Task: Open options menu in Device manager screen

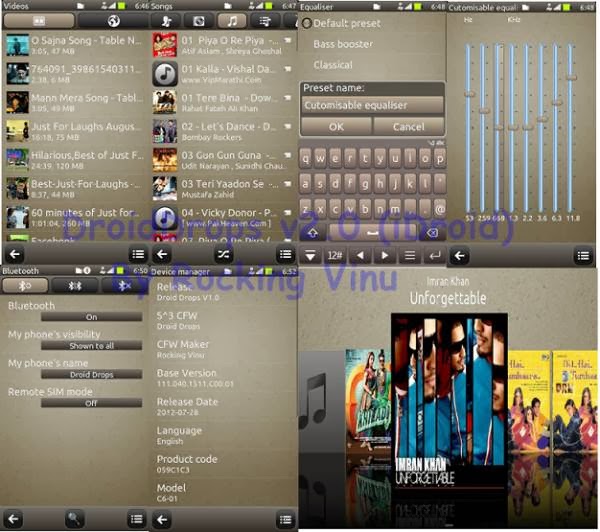Action: click(285, 519)
